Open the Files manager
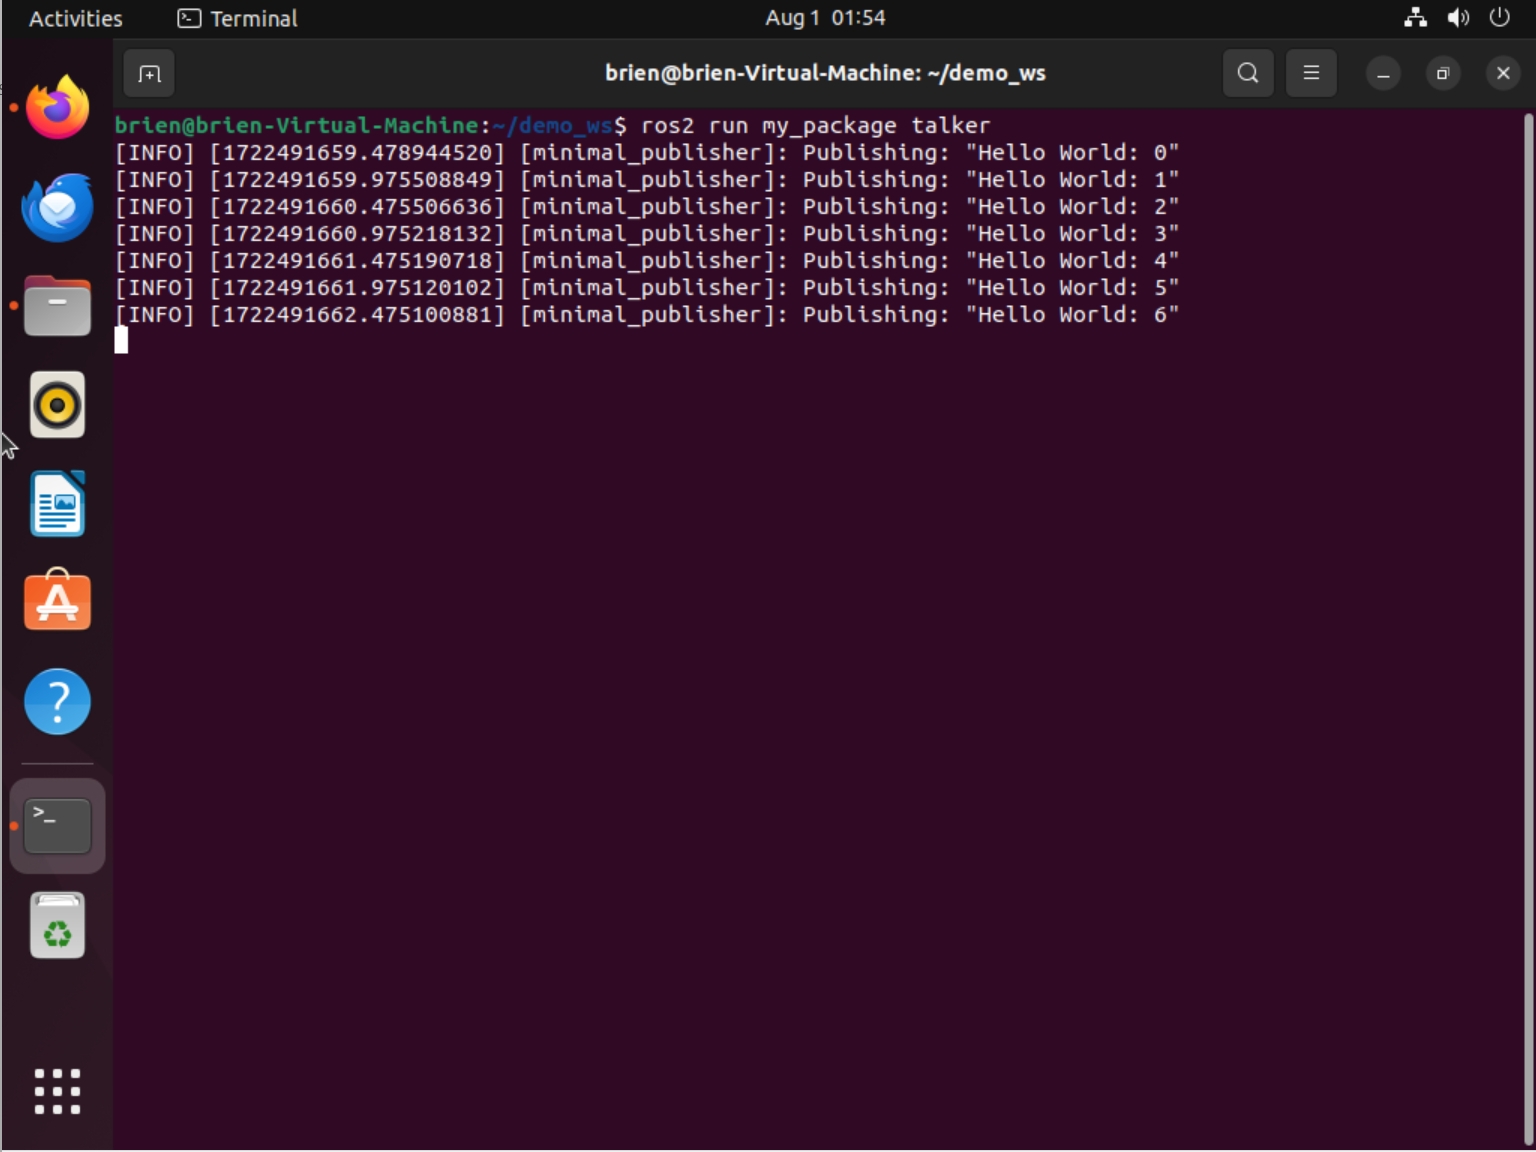Screen dimensions: 1536x1152 coord(57,306)
